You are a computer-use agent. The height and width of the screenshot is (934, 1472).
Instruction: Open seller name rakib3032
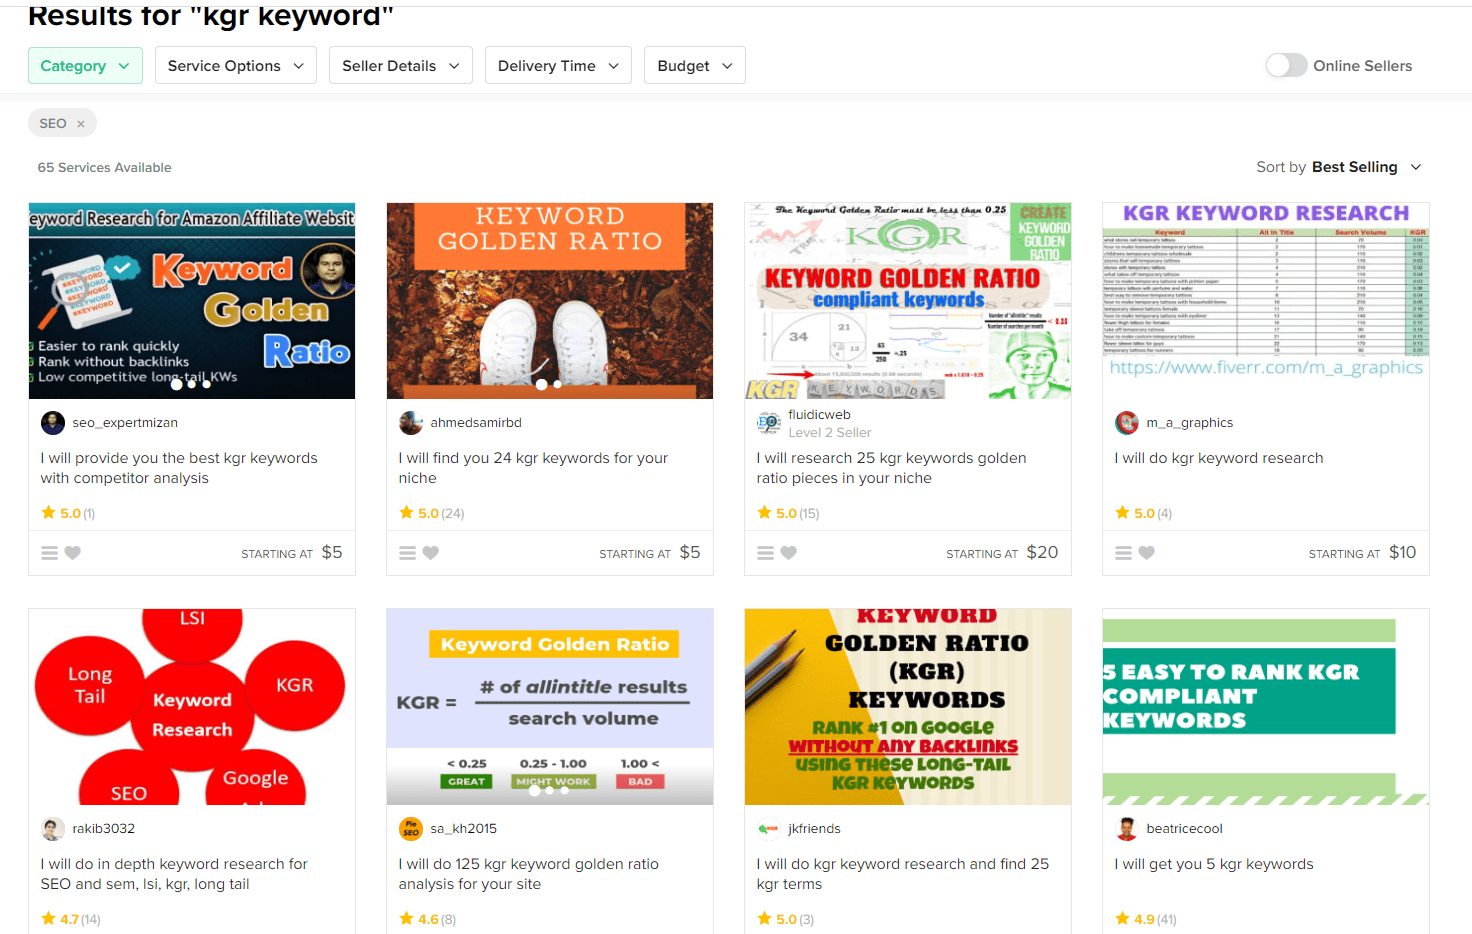click(104, 829)
